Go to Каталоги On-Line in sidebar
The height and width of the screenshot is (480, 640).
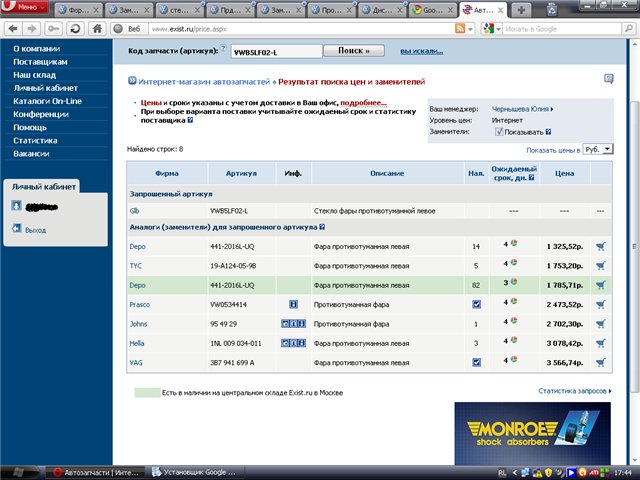coord(47,101)
